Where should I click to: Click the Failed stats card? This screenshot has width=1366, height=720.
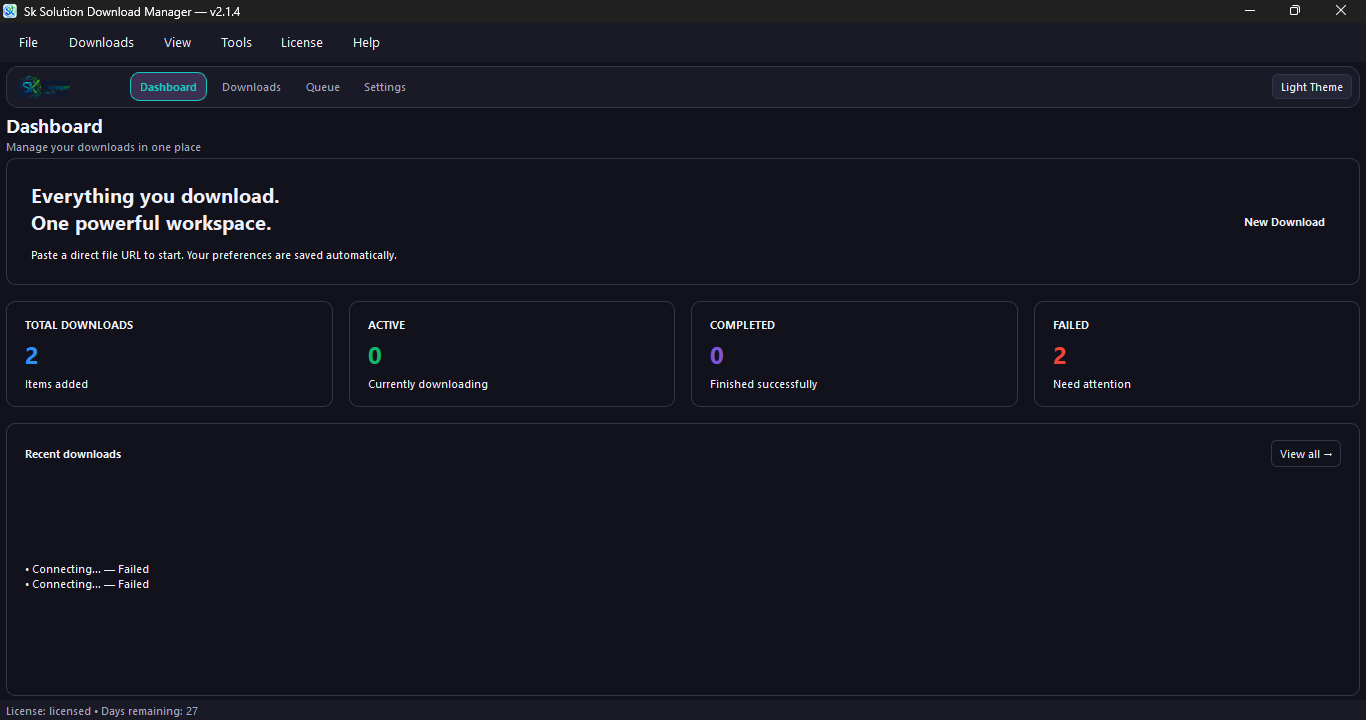click(1197, 354)
